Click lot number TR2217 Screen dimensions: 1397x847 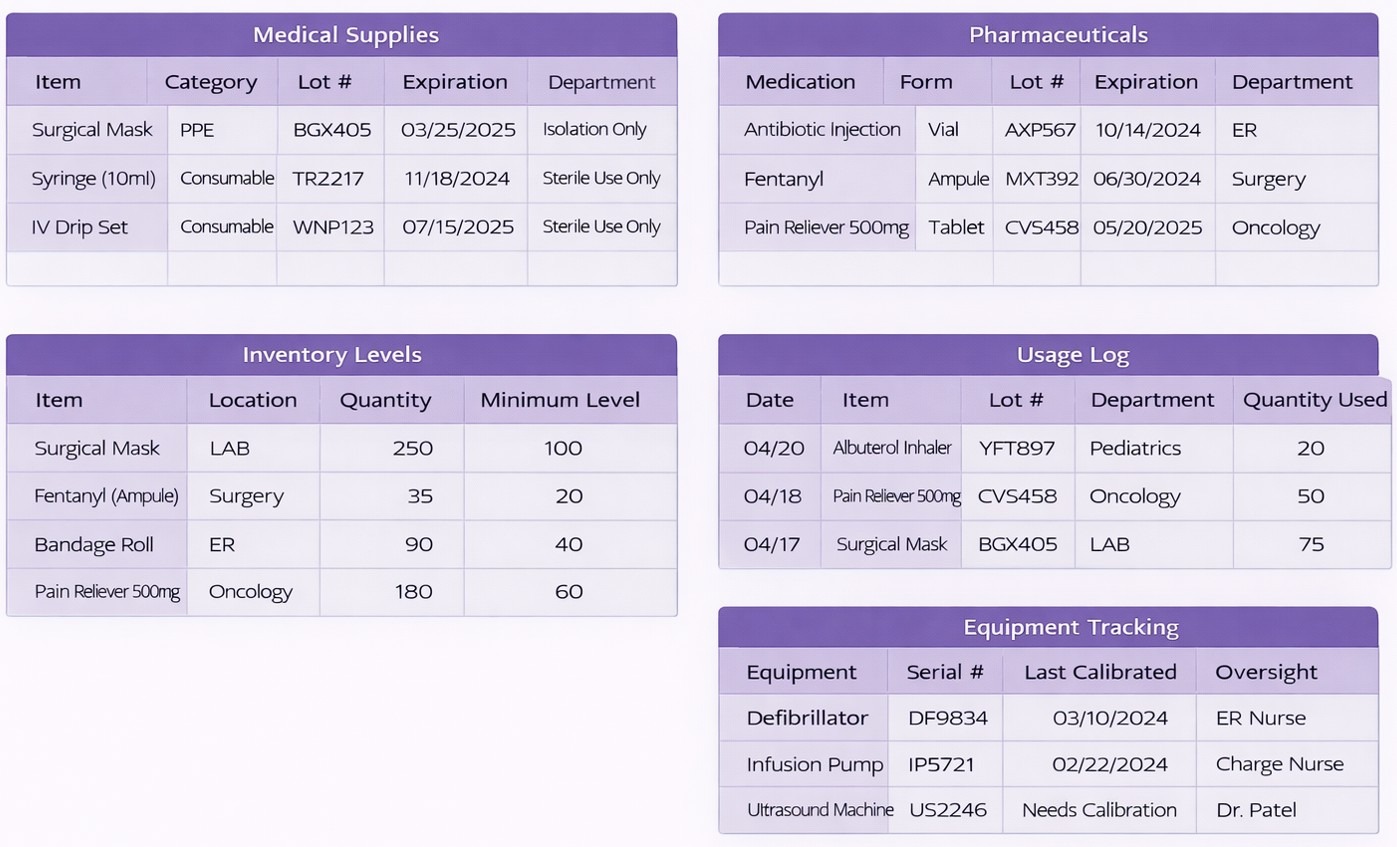(x=328, y=179)
